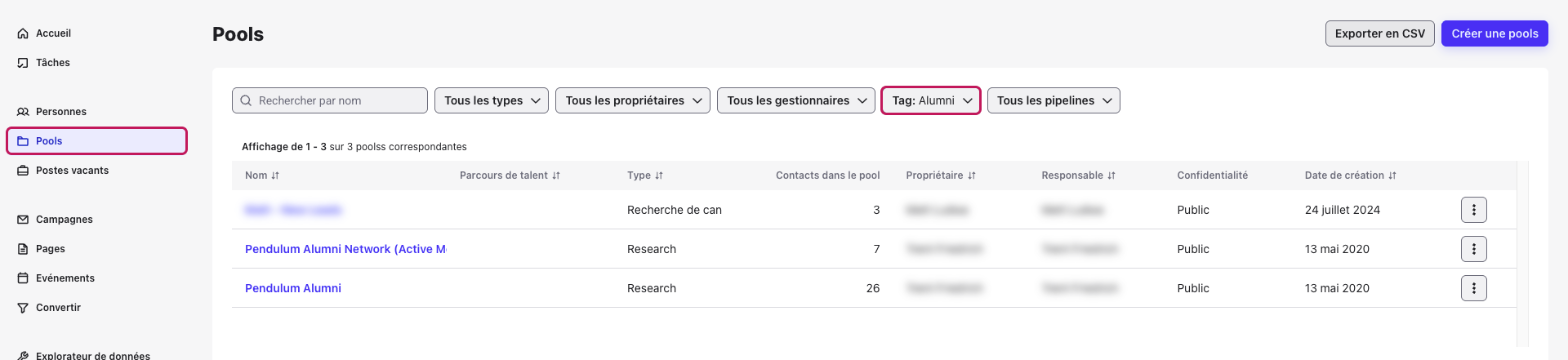The image size is (1568, 360).
Task: Sort by the Type column
Action: click(645, 175)
